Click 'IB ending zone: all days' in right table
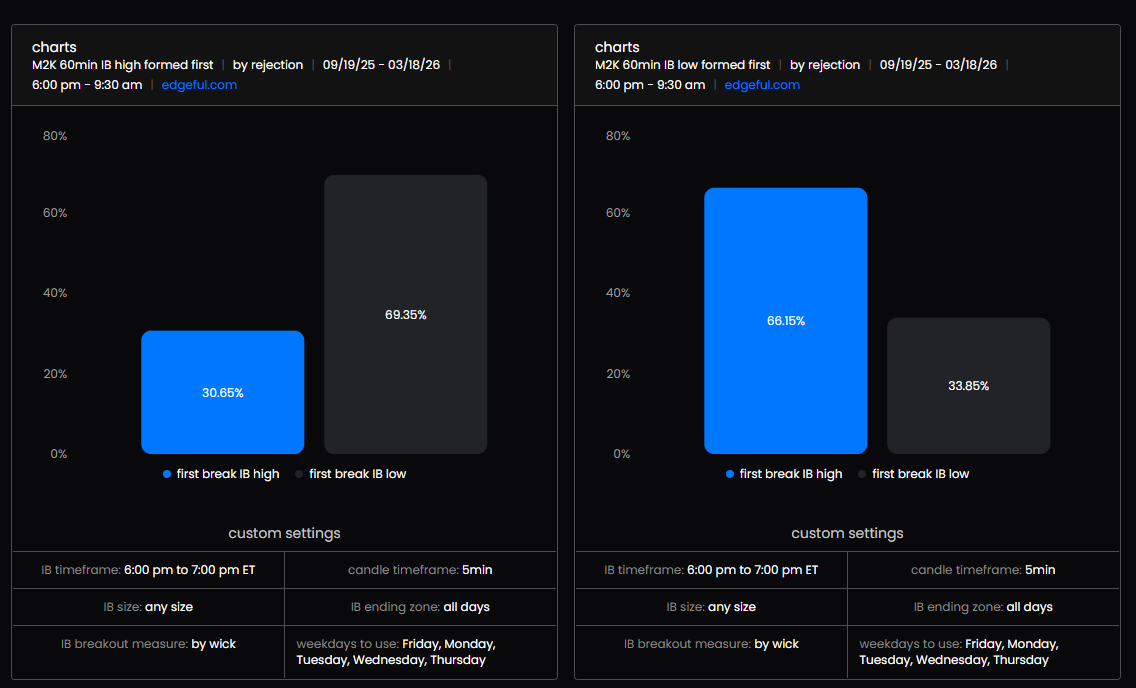This screenshot has height=688, width=1136. point(983,607)
